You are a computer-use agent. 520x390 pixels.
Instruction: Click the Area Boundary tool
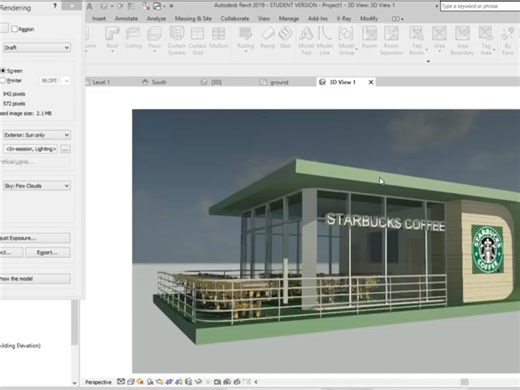[462, 40]
